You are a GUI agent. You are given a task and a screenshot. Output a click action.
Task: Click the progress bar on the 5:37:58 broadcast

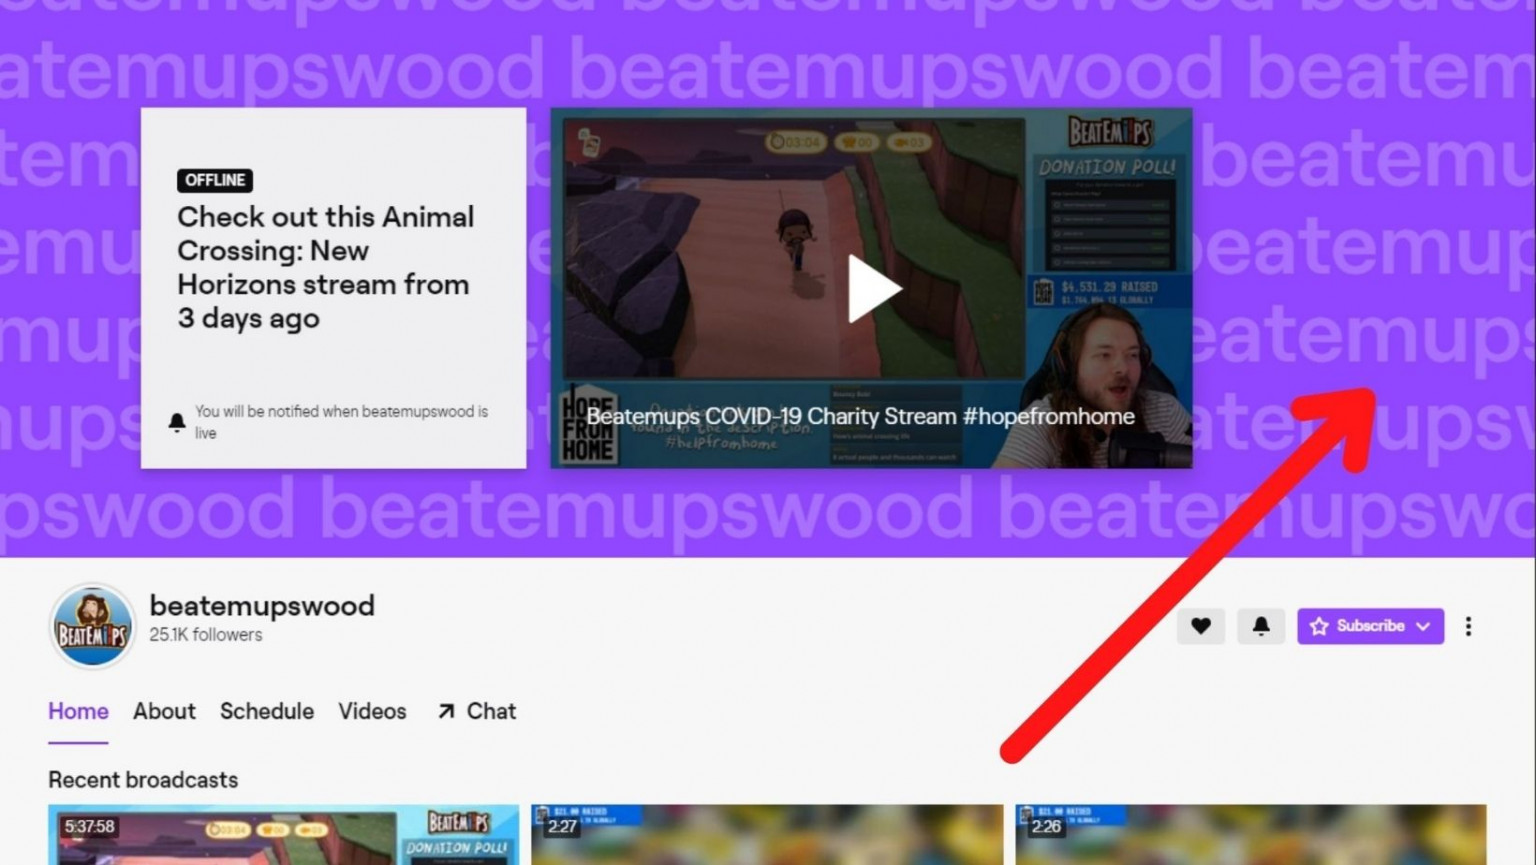click(x=284, y=862)
